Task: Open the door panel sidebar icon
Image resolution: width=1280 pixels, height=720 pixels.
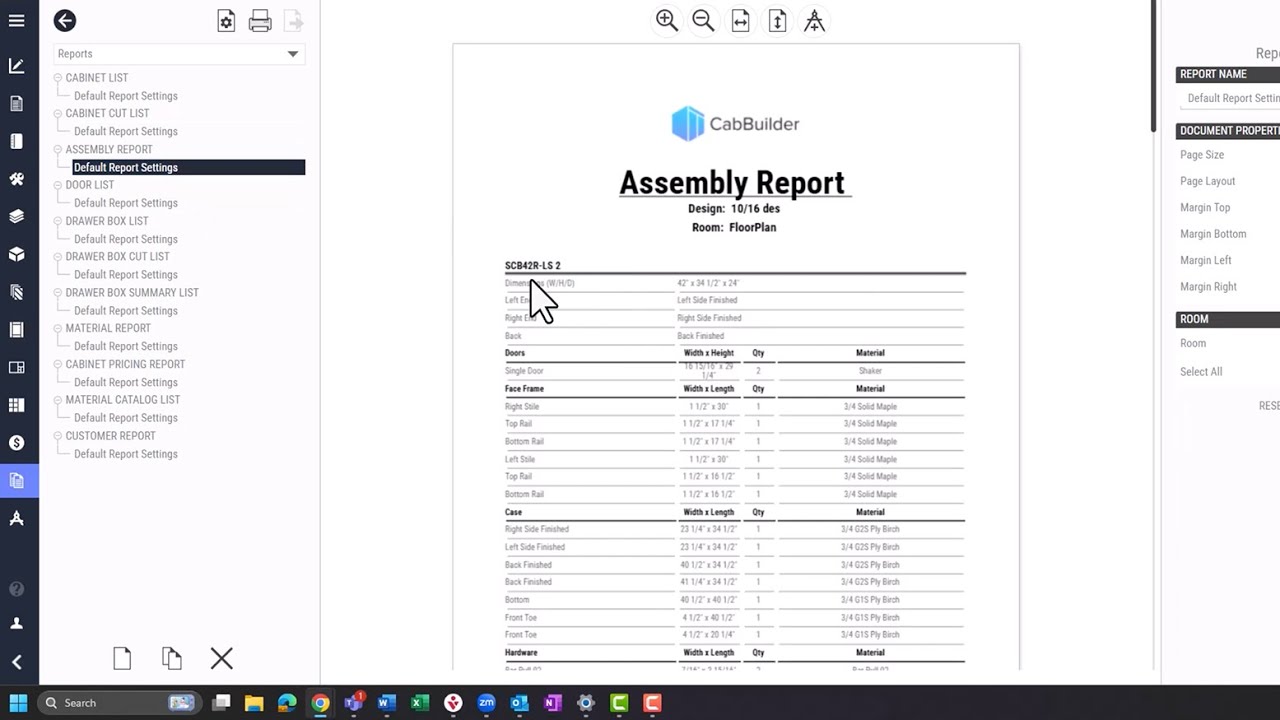Action: [x=16, y=329]
